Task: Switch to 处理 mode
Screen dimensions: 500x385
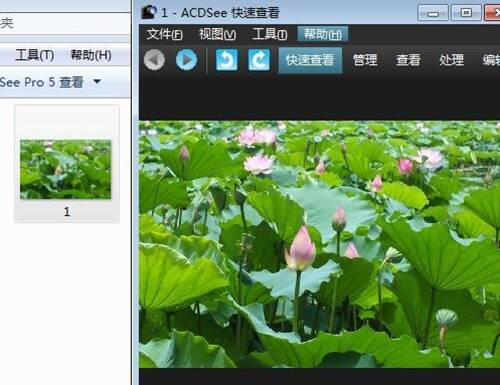Action: pos(451,60)
